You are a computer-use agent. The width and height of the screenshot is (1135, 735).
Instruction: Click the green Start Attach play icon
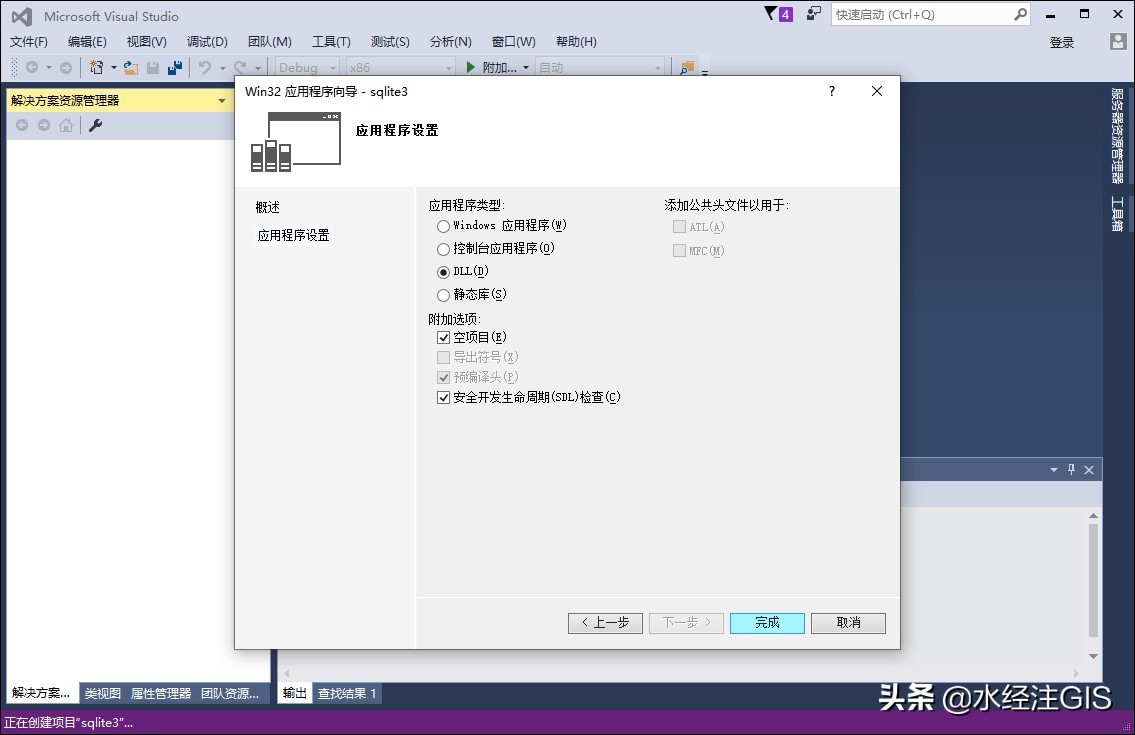tap(471, 67)
